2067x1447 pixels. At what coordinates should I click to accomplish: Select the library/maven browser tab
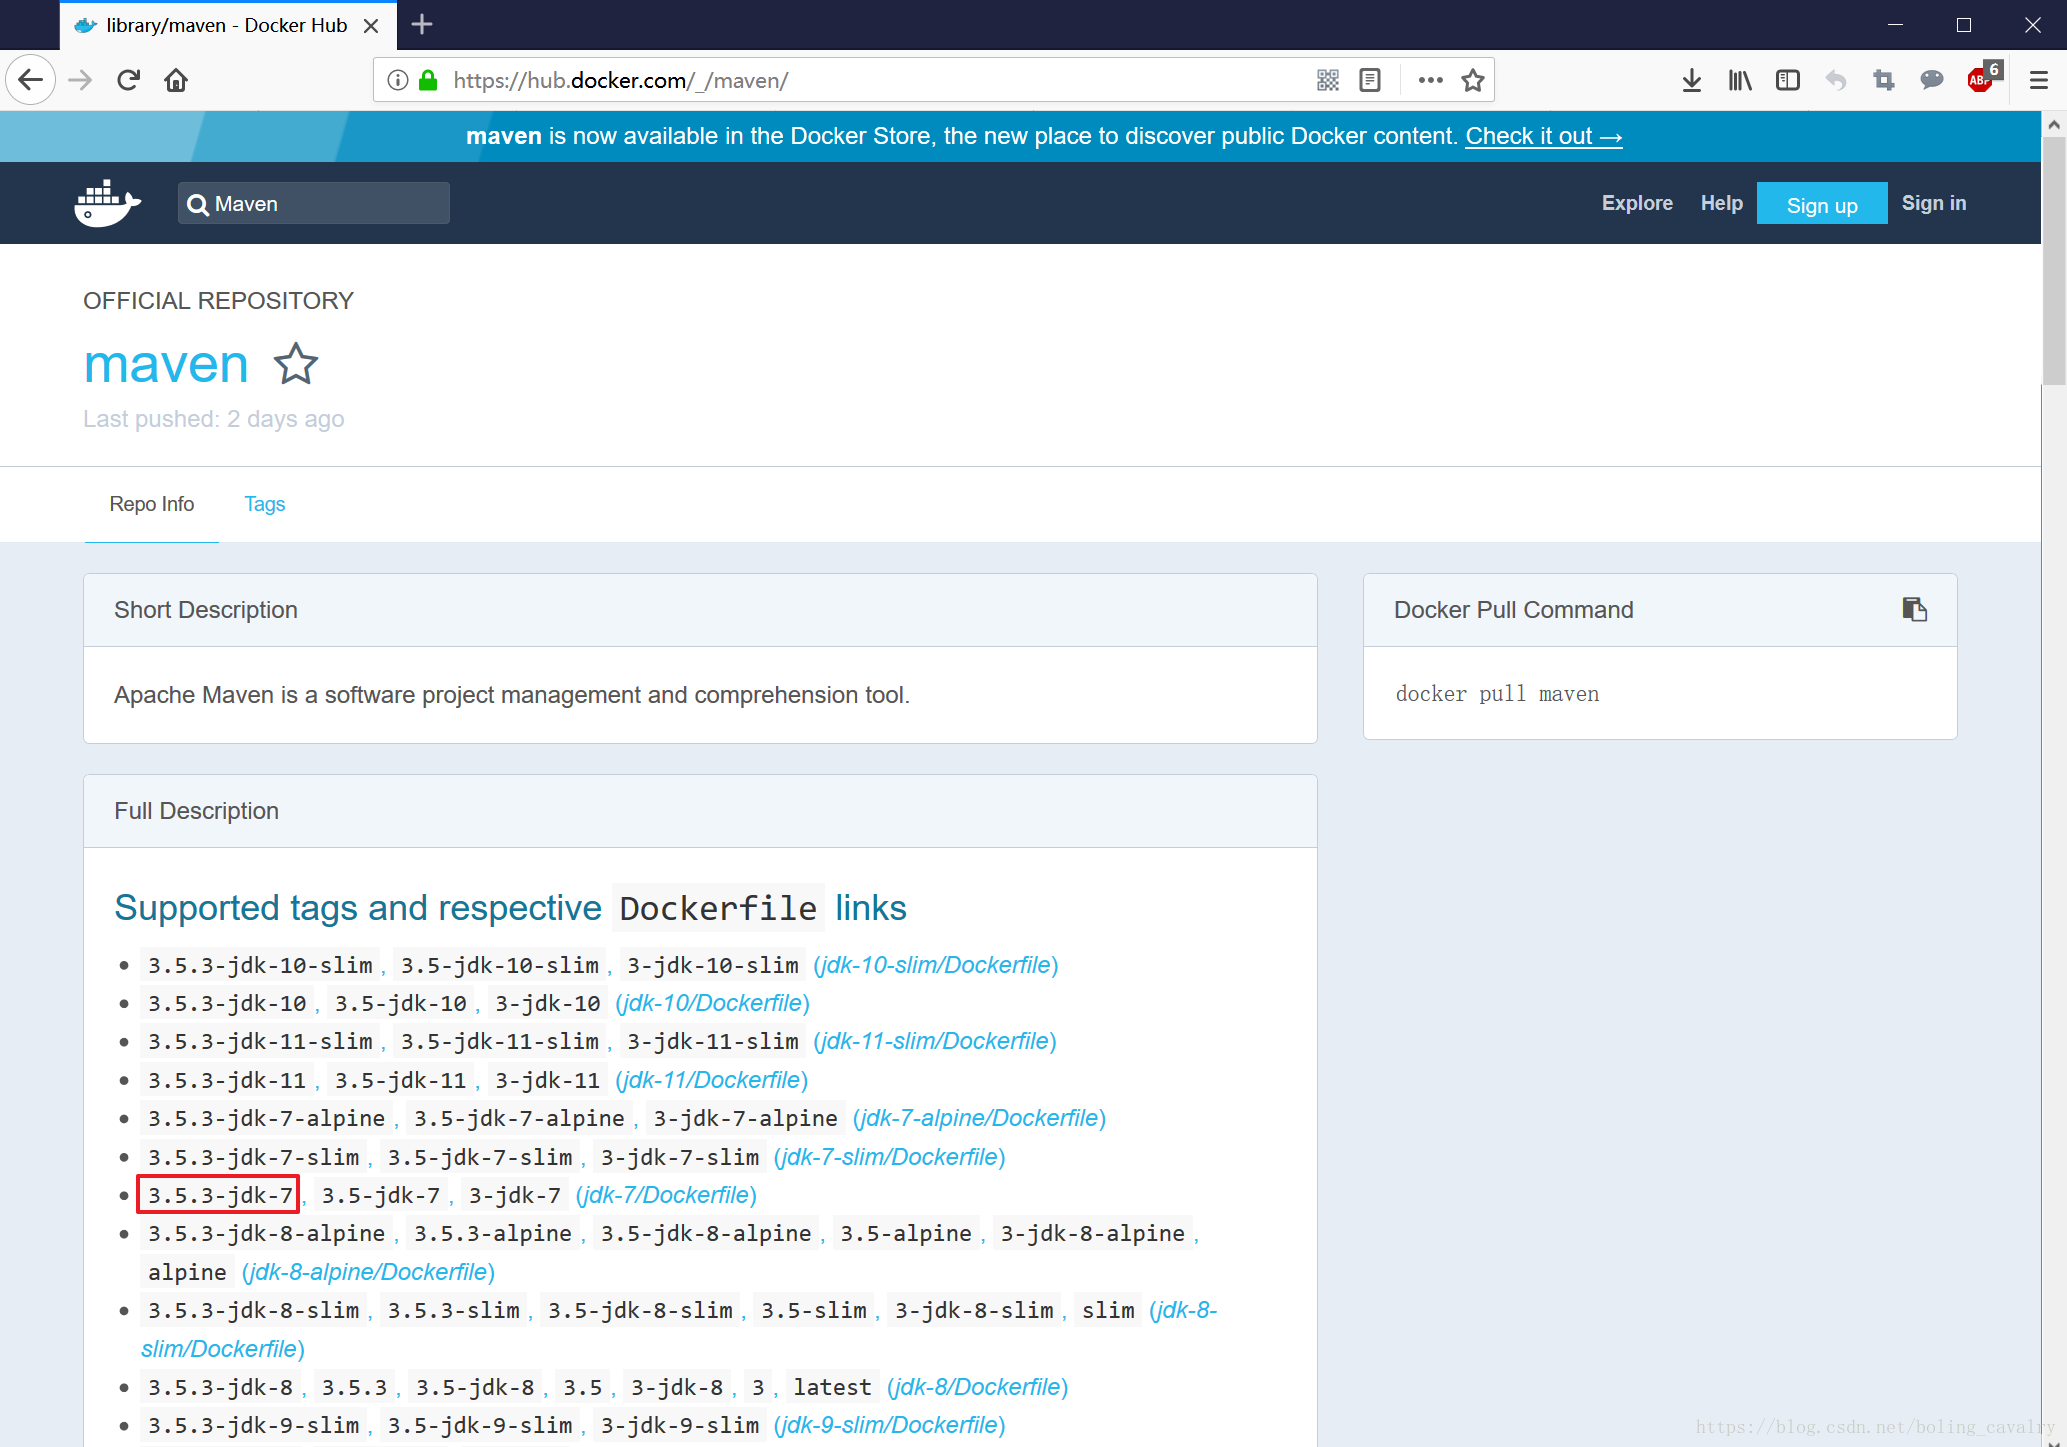(x=228, y=25)
